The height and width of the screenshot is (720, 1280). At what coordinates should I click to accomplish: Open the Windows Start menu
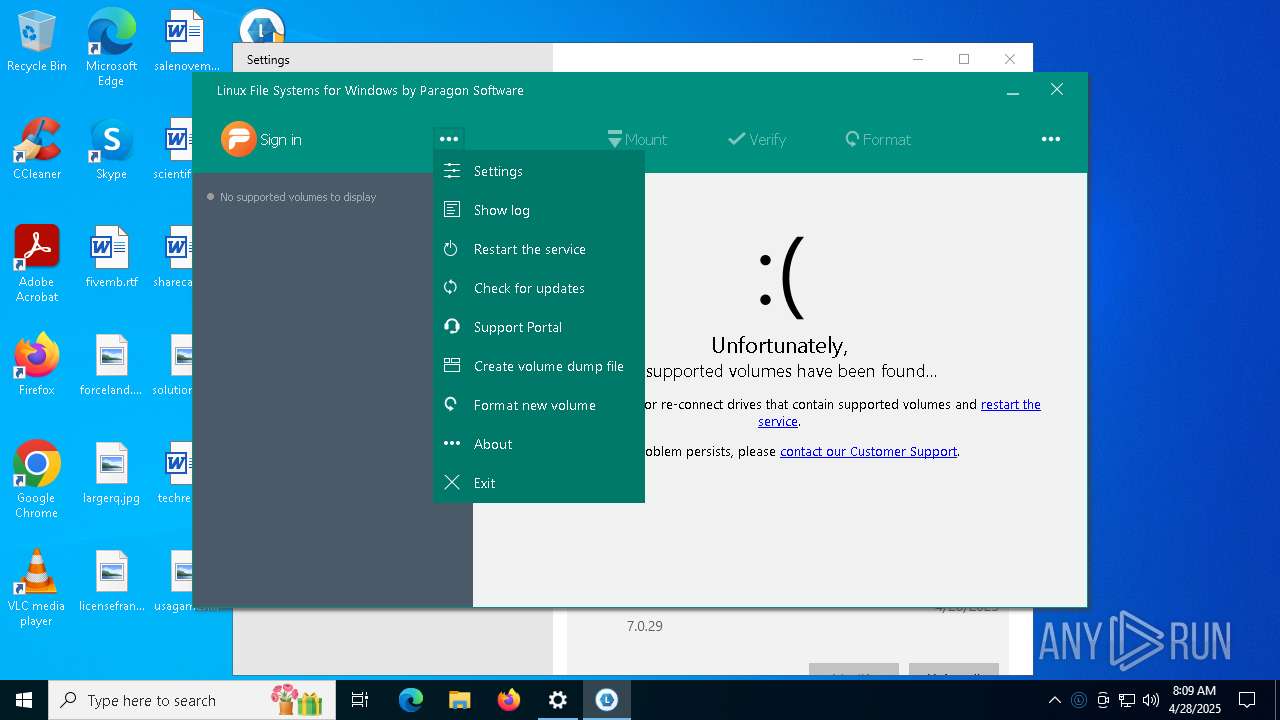tap(24, 700)
